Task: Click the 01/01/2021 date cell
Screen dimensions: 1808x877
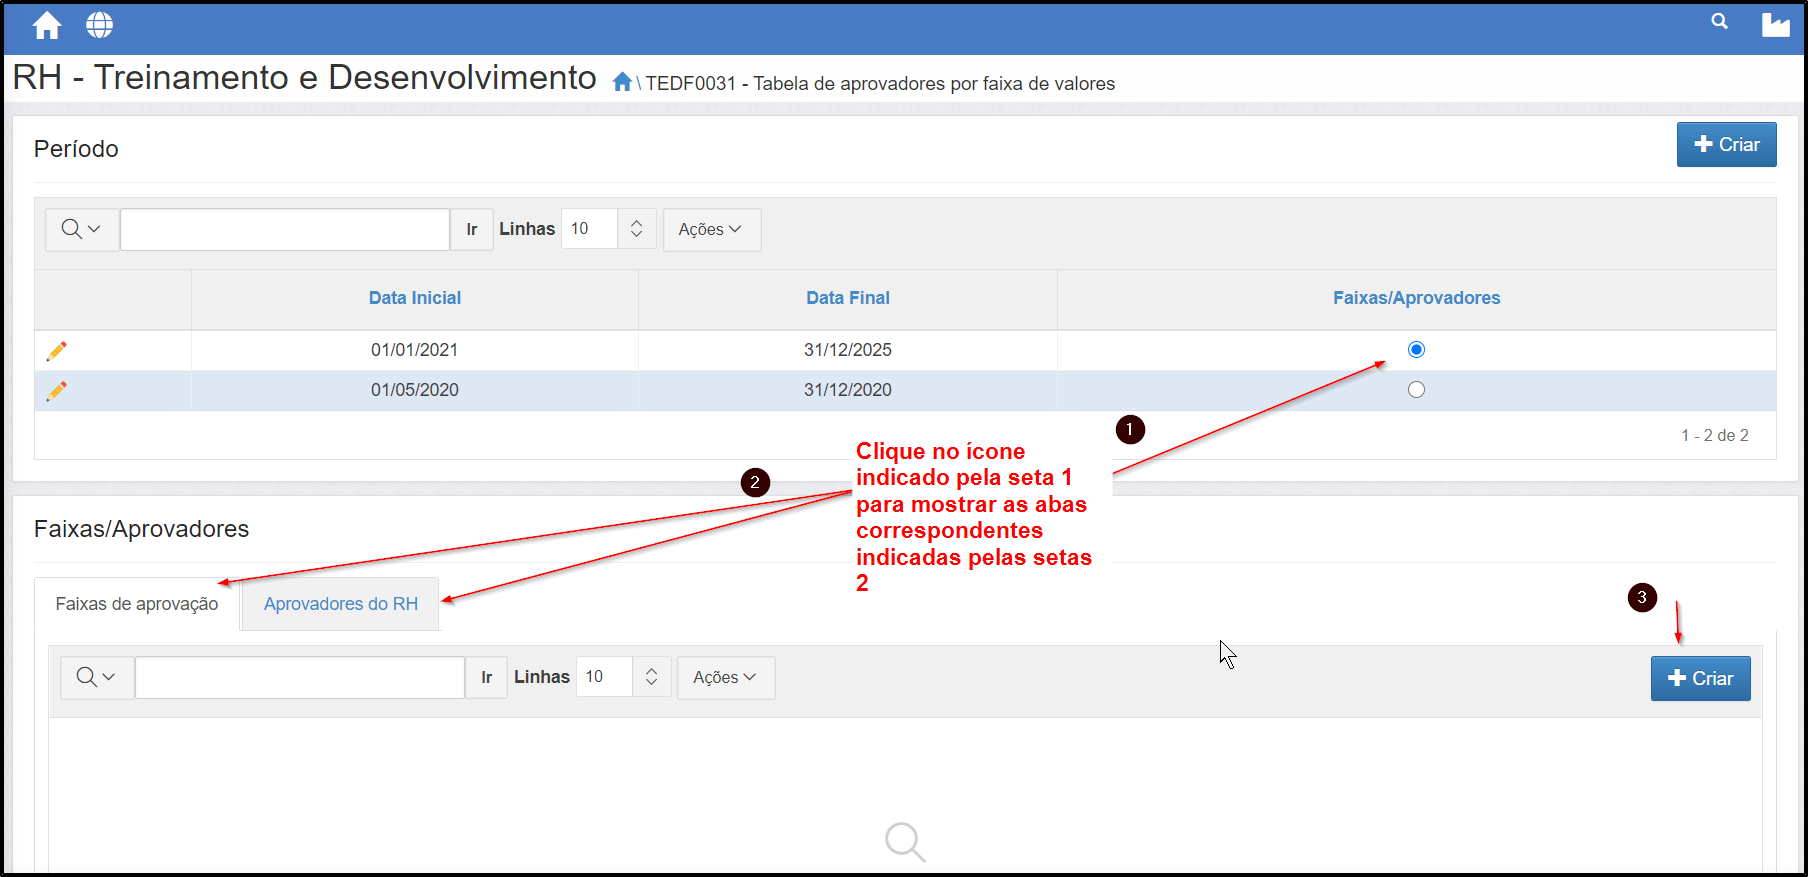Action: [x=415, y=350]
